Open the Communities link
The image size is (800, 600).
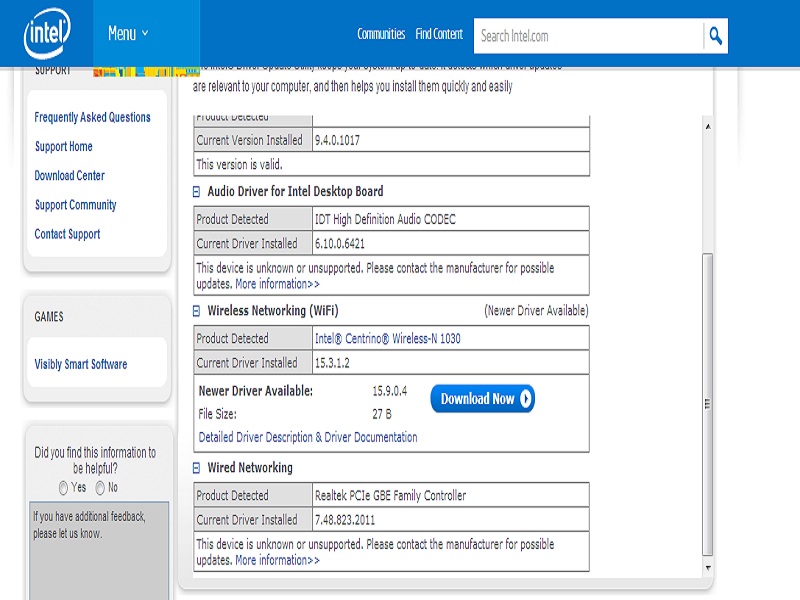click(x=381, y=34)
